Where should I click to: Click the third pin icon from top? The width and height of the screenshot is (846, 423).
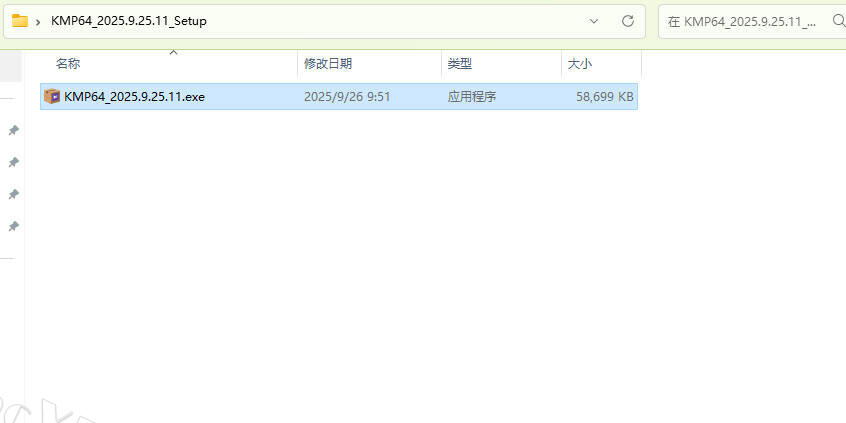13,194
